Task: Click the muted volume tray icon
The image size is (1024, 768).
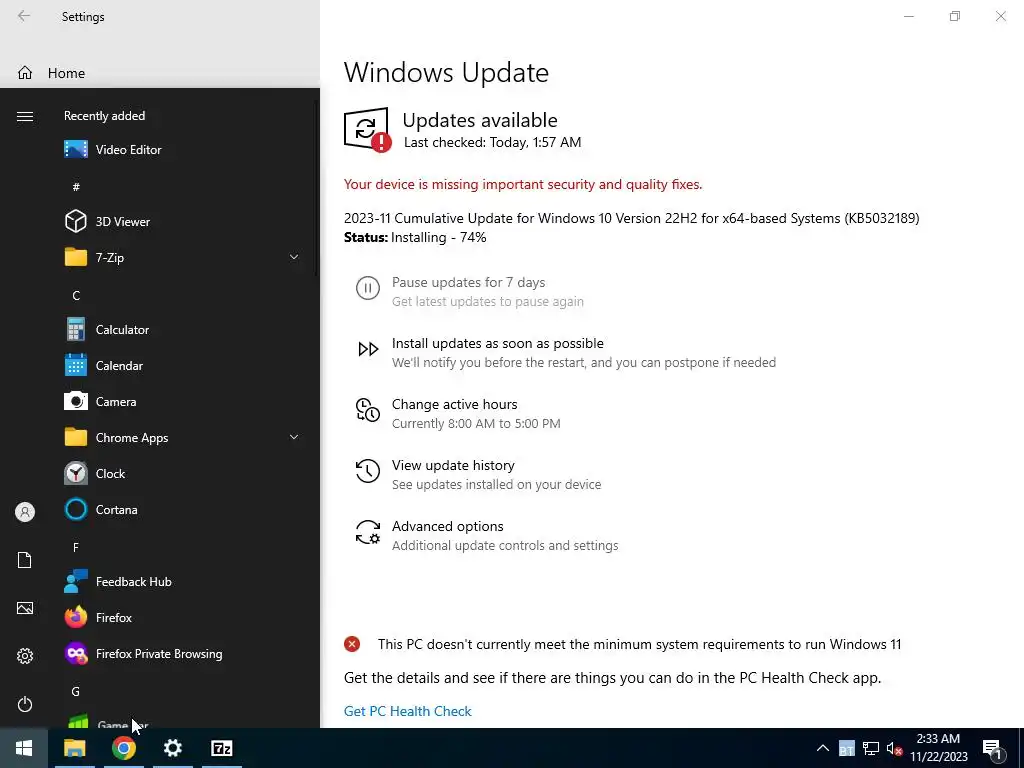Action: (895, 748)
